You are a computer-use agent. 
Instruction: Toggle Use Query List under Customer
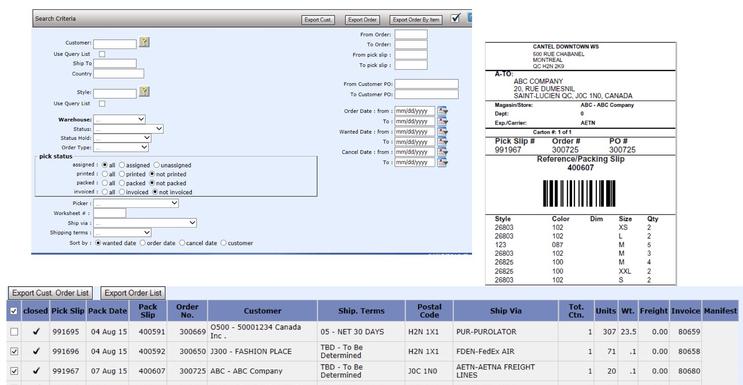click(x=102, y=54)
